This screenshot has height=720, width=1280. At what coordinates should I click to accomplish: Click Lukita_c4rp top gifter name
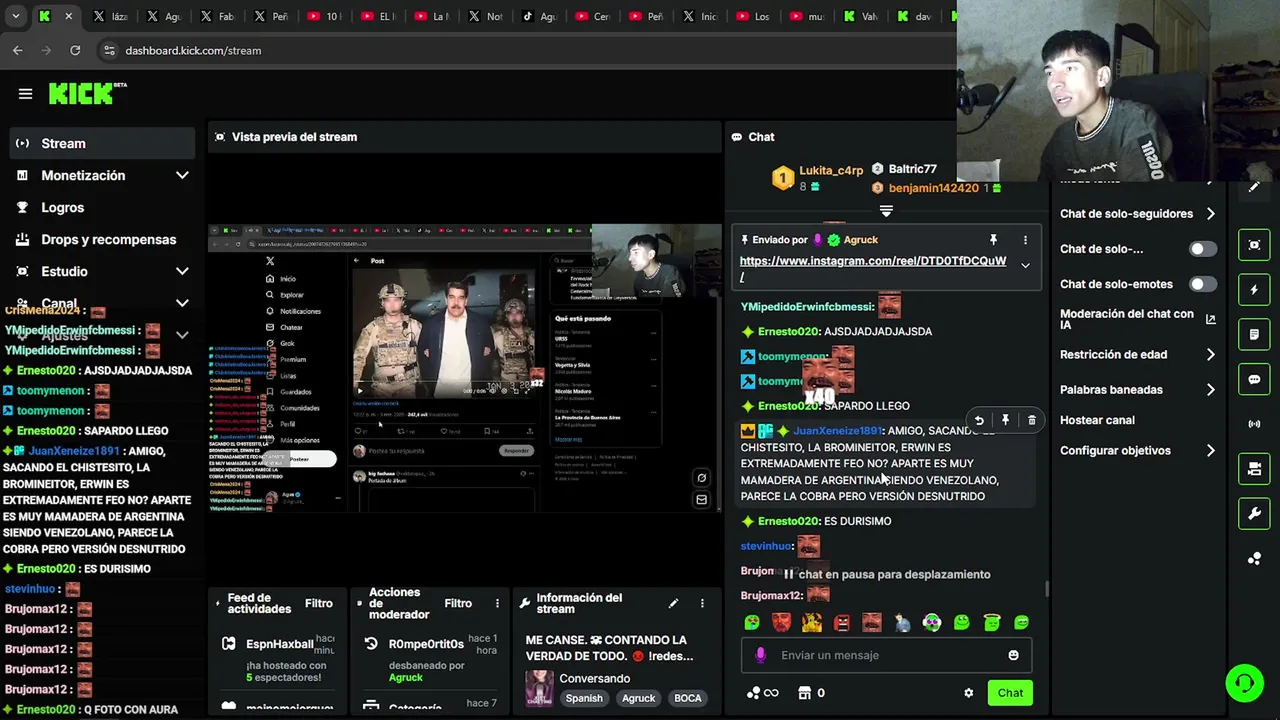831,171
